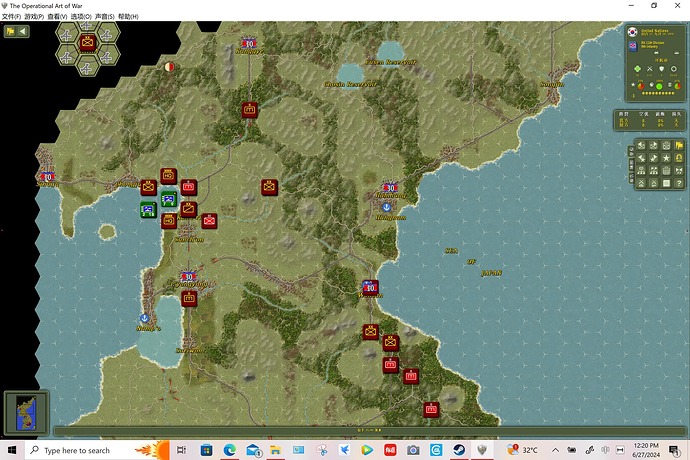Open help with the question mark button

(x=679, y=183)
